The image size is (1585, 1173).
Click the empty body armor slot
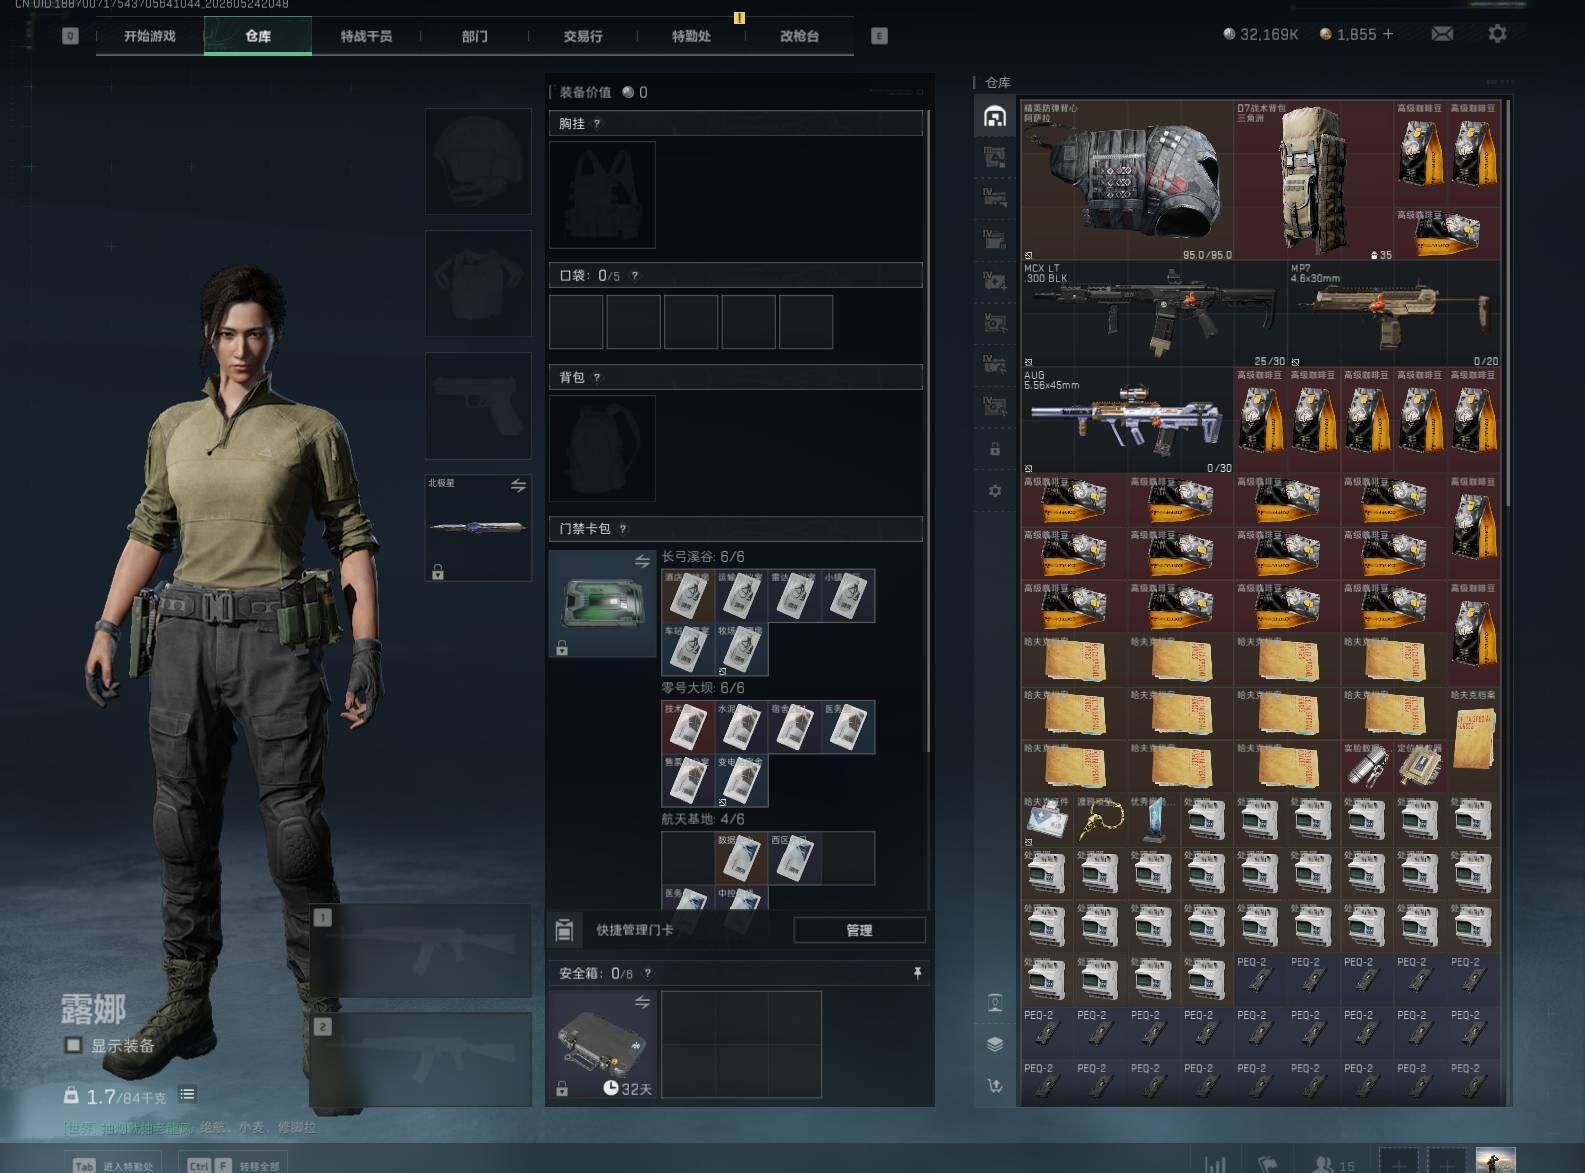click(478, 283)
